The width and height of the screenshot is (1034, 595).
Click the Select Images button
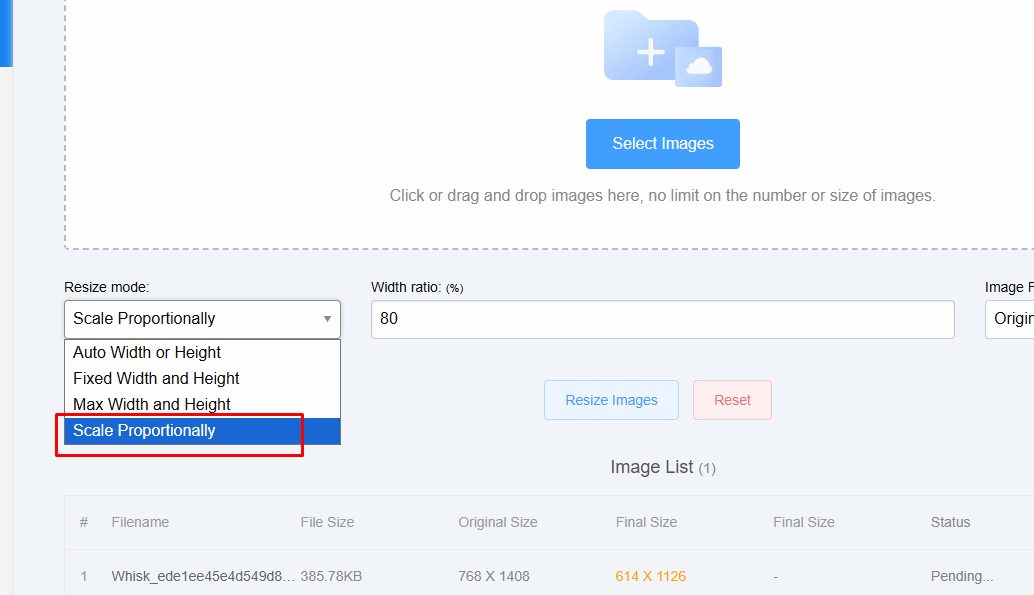click(663, 144)
